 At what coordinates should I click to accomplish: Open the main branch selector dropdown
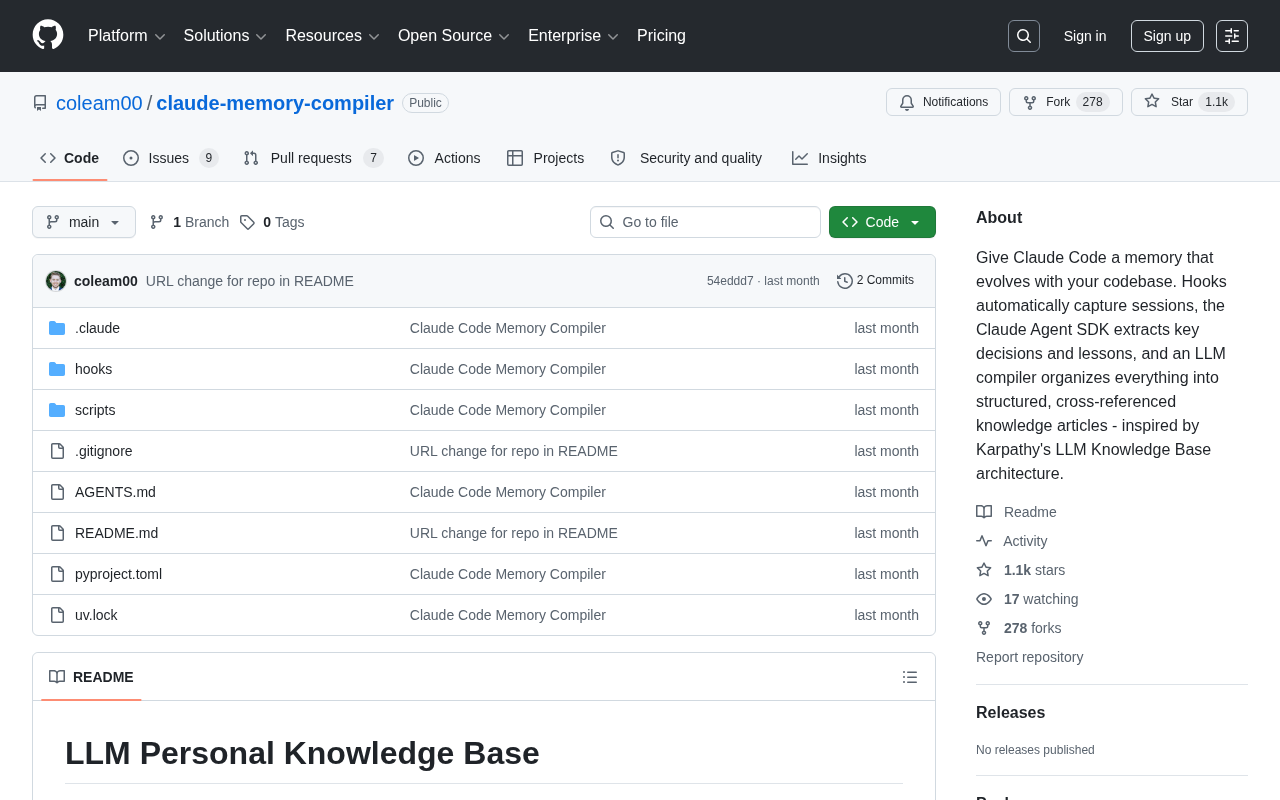[84, 222]
